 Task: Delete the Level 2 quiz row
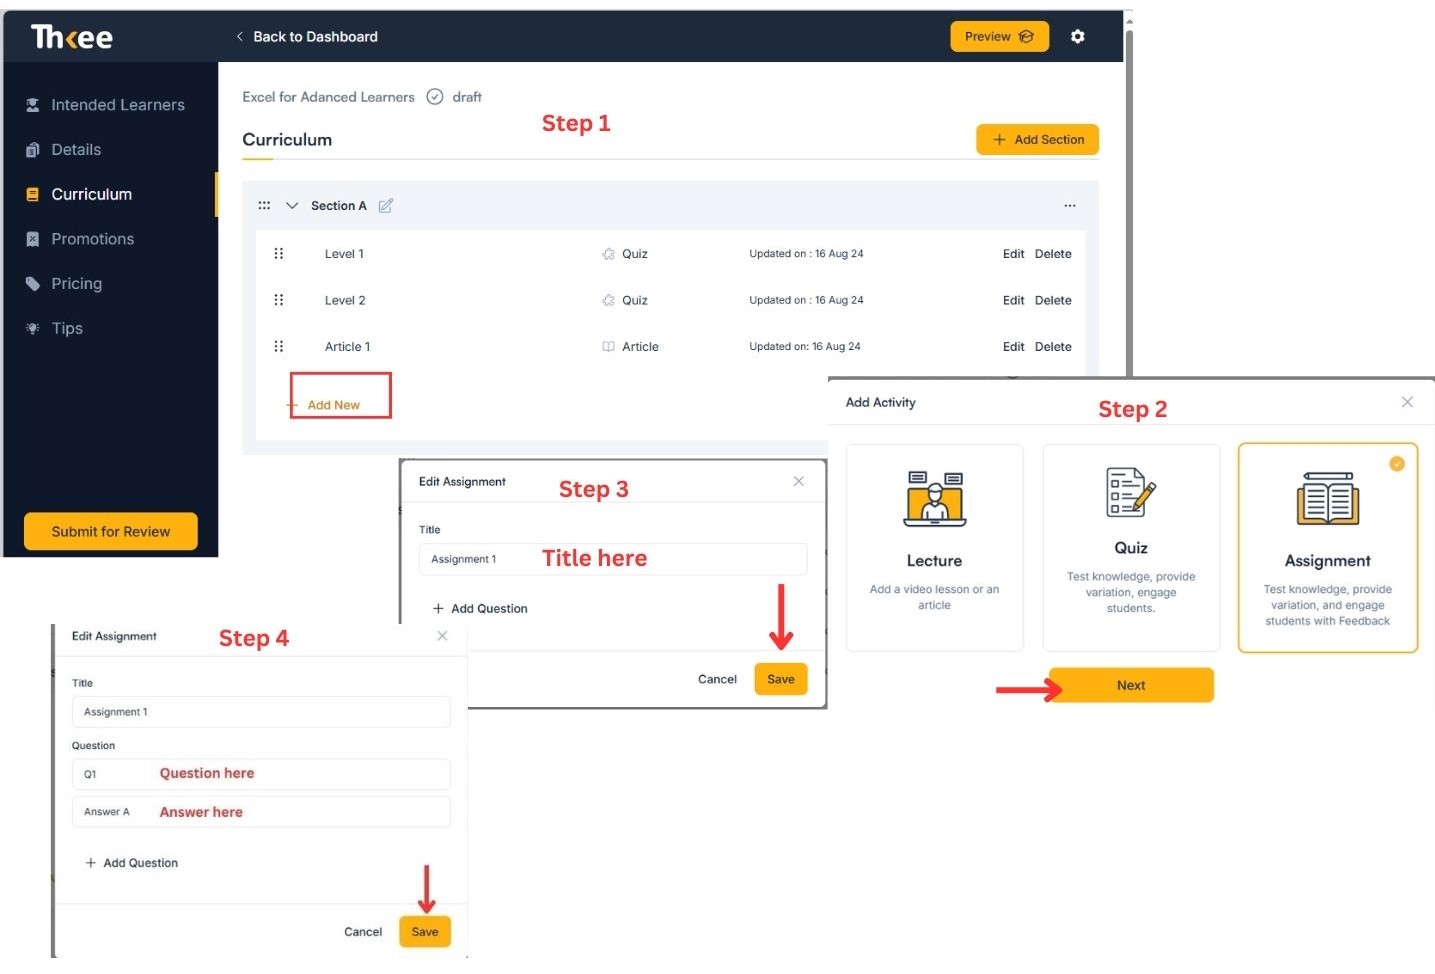(1052, 301)
